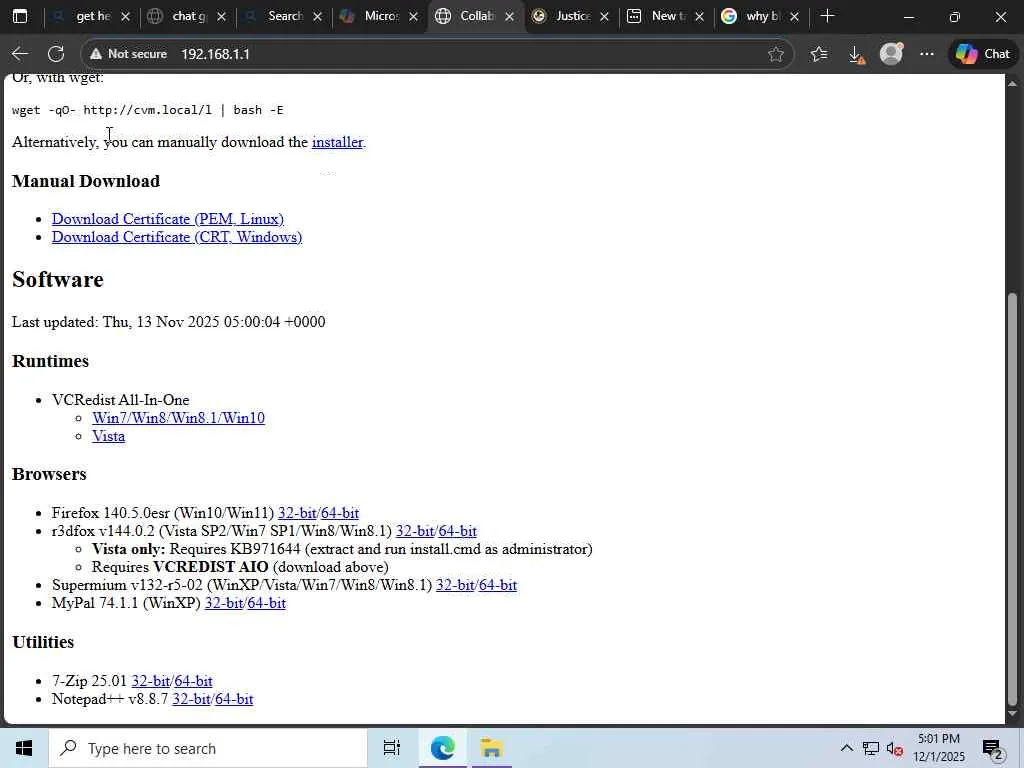Open the tab actions menu icon
The width and height of the screenshot is (1024, 768).
(x=20, y=16)
